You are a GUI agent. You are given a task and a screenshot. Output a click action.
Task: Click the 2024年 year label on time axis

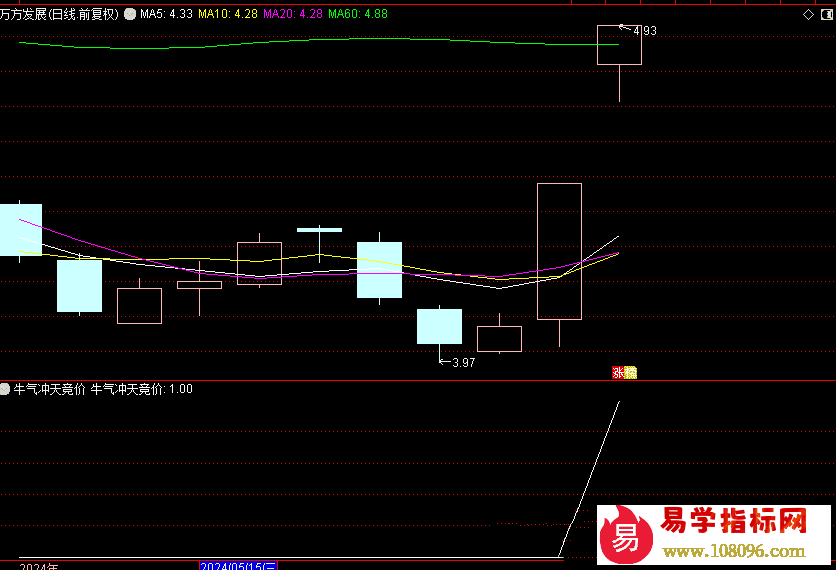[x=38, y=566]
